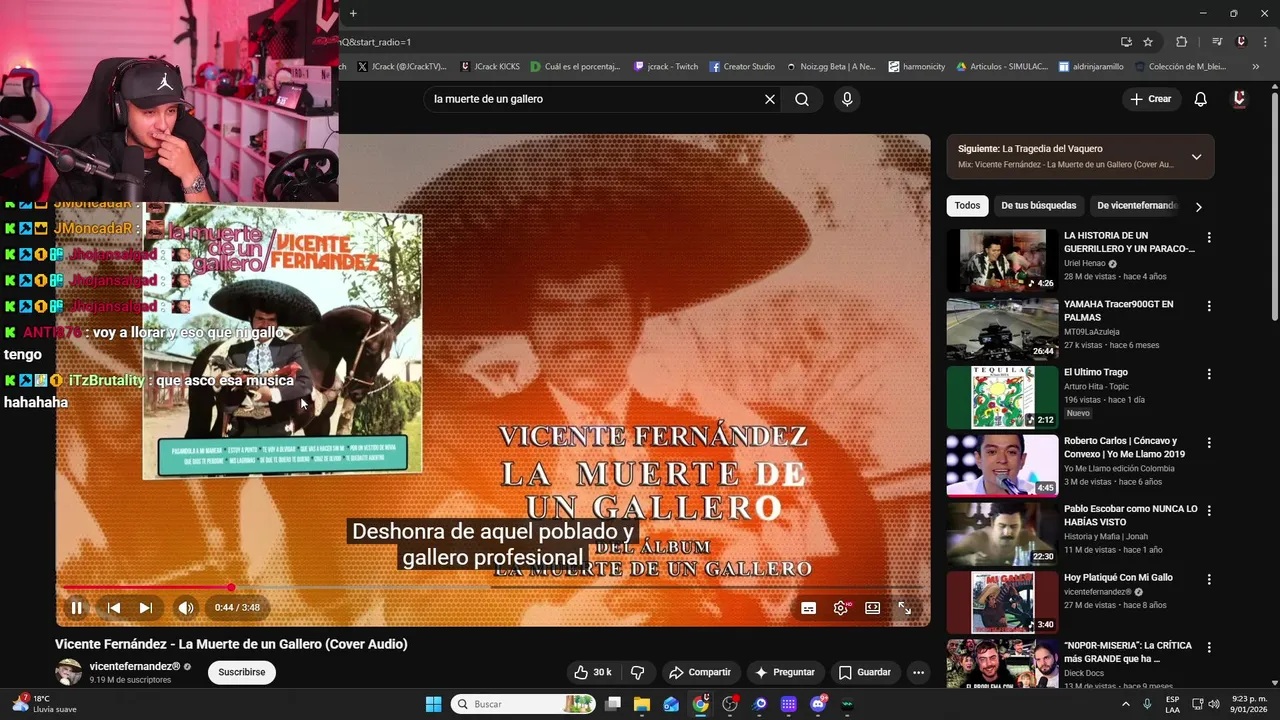Screen dimensions: 1280x720
Task: Select the Todos filter chip
Action: point(967,206)
